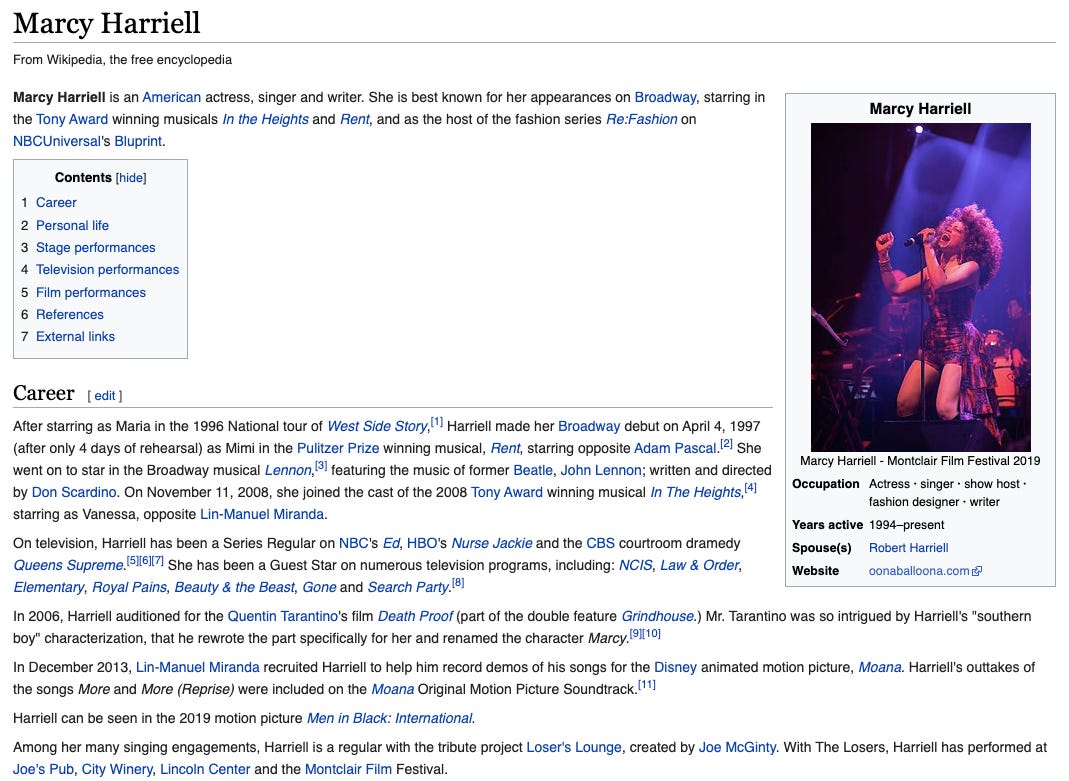
Task: Jump to Personal life in Contents
Action: pyautogui.click(x=72, y=226)
